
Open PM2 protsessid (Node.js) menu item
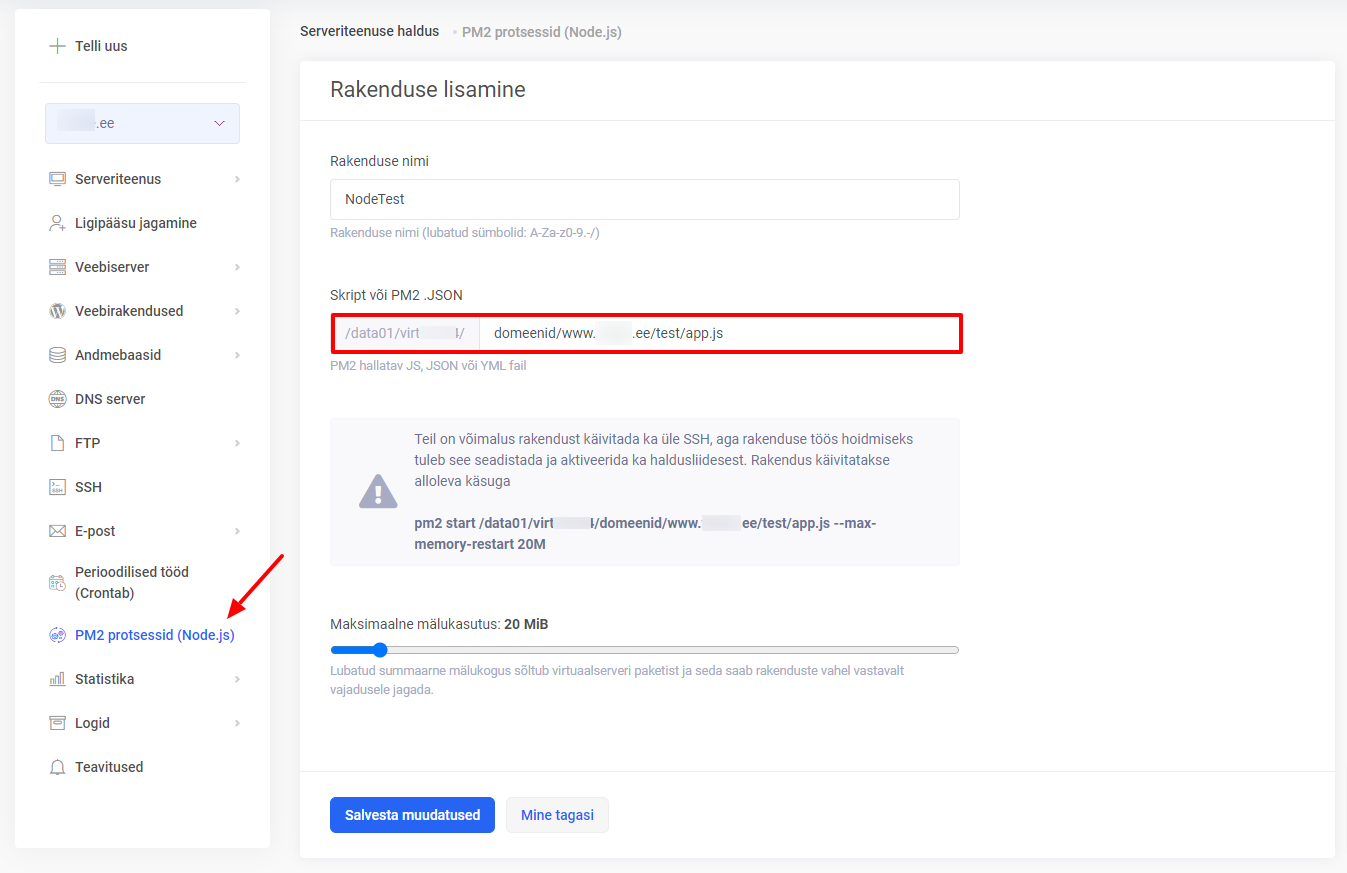(x=154, y=635)
